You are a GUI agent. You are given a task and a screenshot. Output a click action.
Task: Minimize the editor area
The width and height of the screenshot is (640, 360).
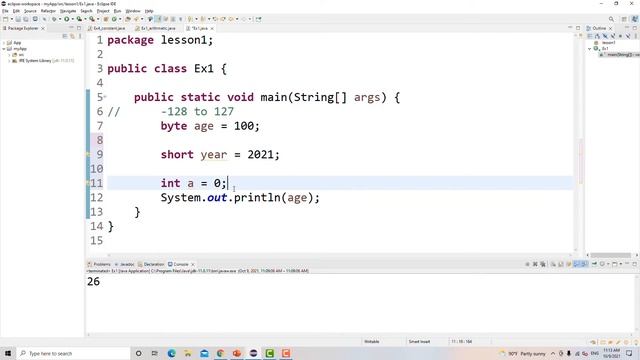pos(570,28)
